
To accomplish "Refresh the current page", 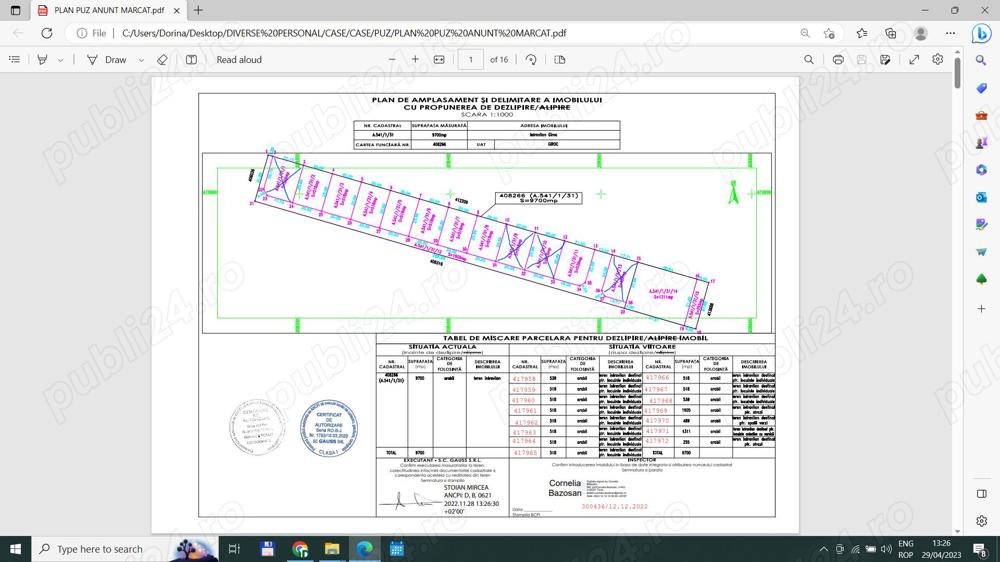I will coord(46,33).
